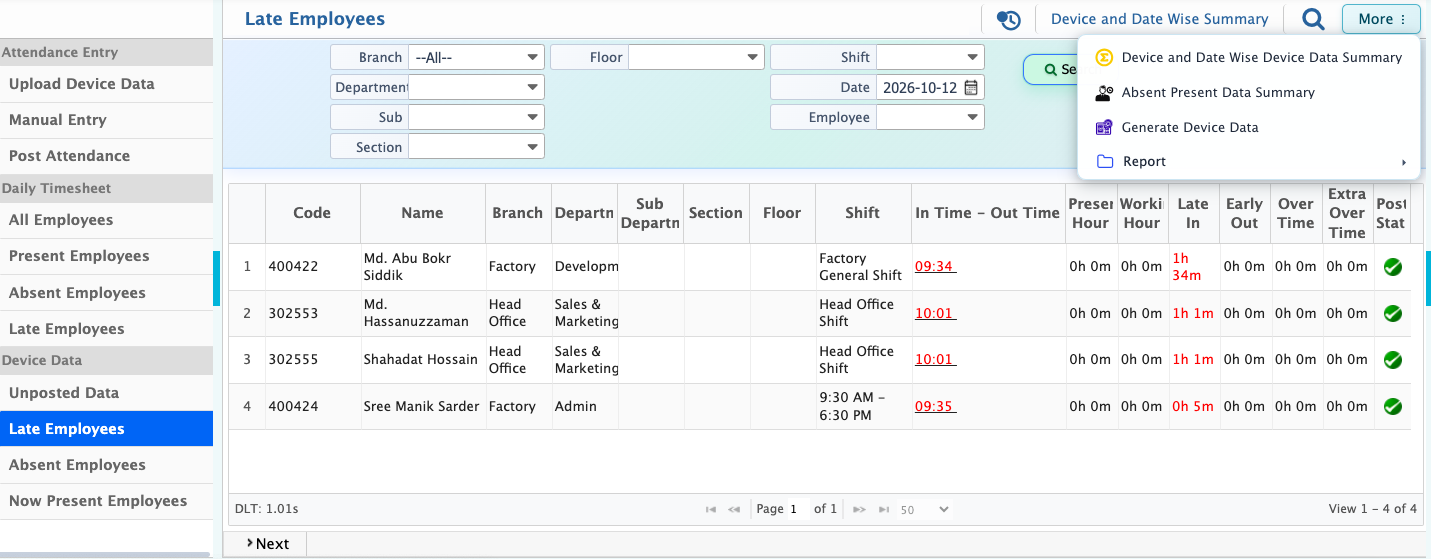
Task: Select Device and Date Wise Device Data Summary
Action: tap(1250, 57)
